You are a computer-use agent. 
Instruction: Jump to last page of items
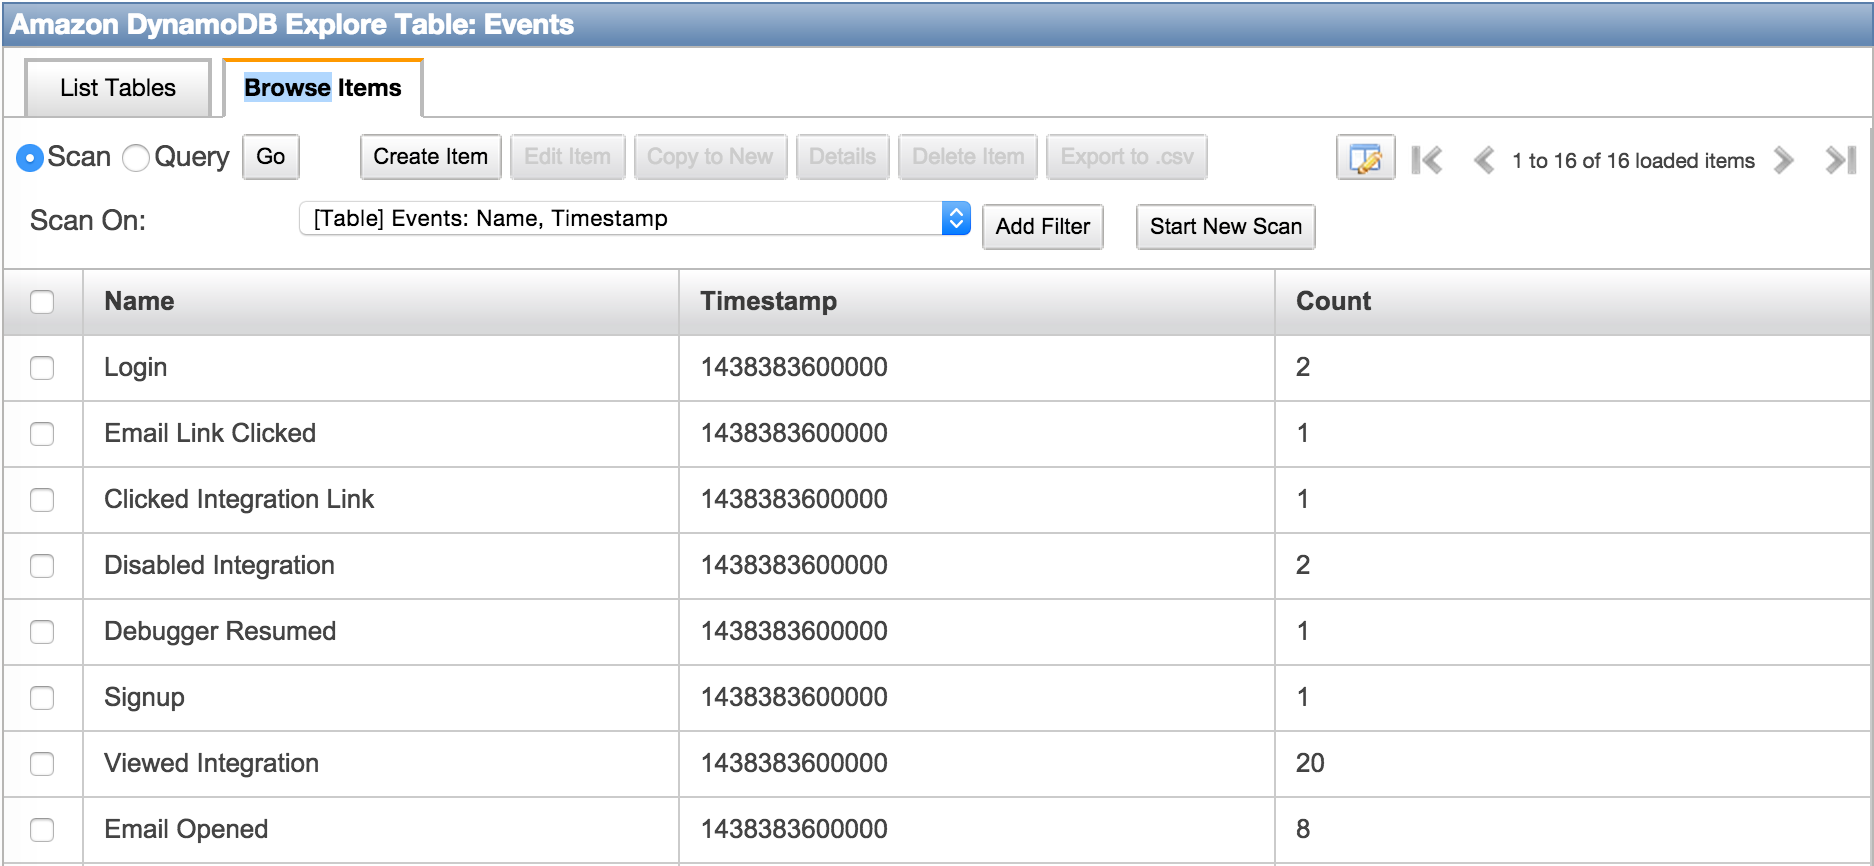[x=1840, y=160]
